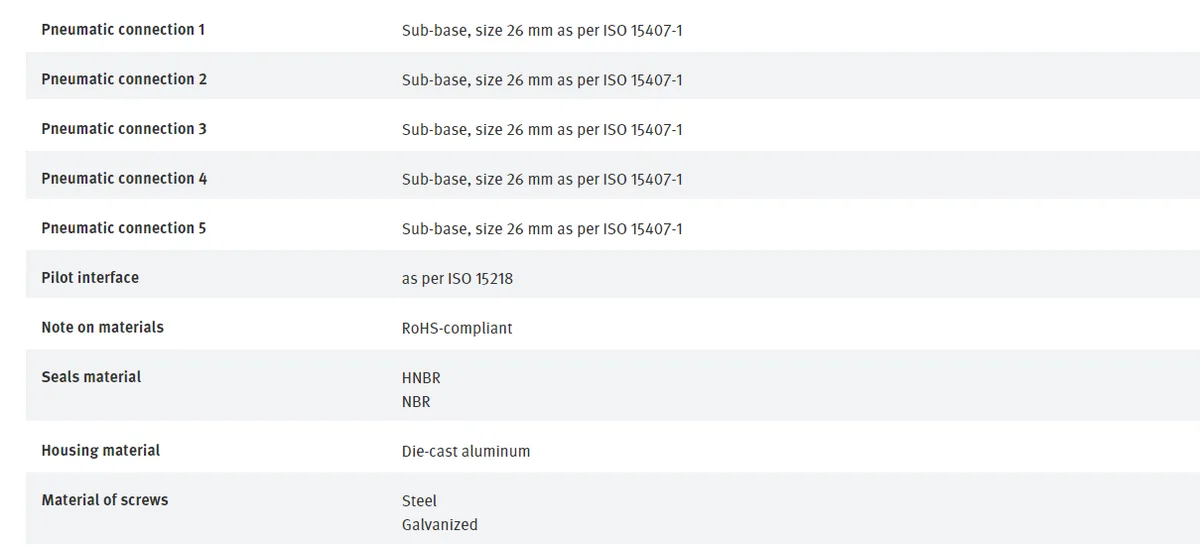Select Sub-base value for Pneumatic connection 5
The image size is (1200, 548).
coord(542,229)
